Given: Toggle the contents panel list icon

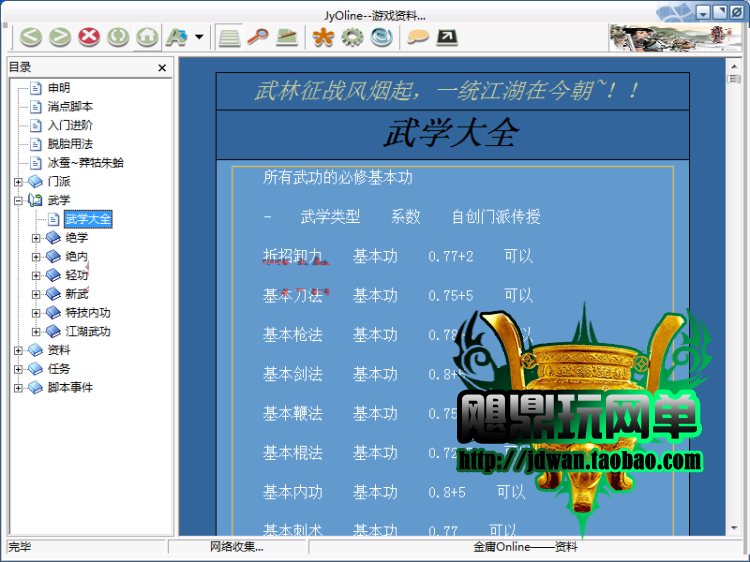Looking at the screenshot, I should click(x=229, y=37).
